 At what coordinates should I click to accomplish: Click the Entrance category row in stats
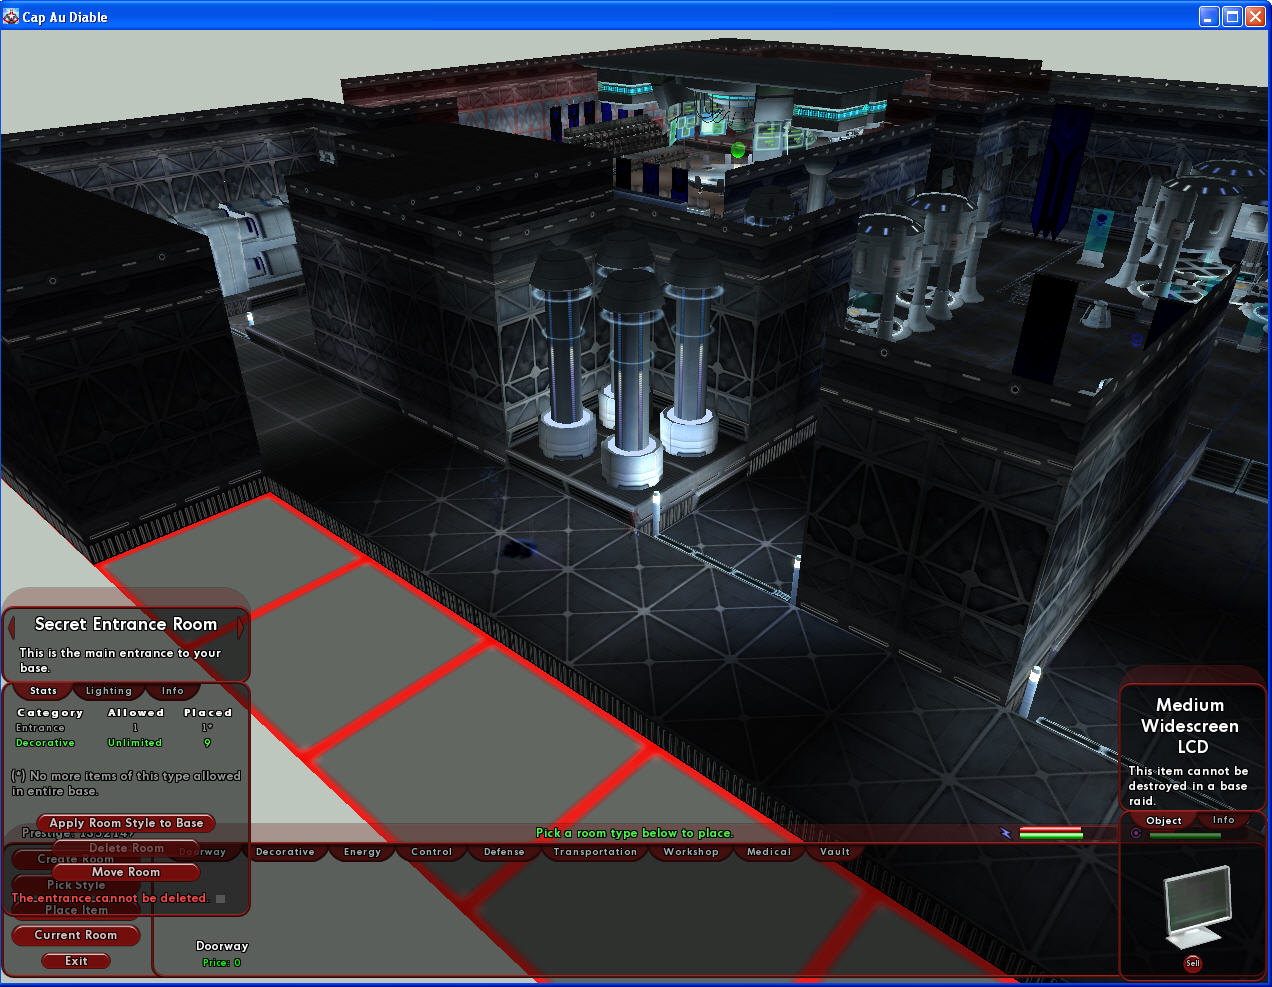tap(113, 728)
